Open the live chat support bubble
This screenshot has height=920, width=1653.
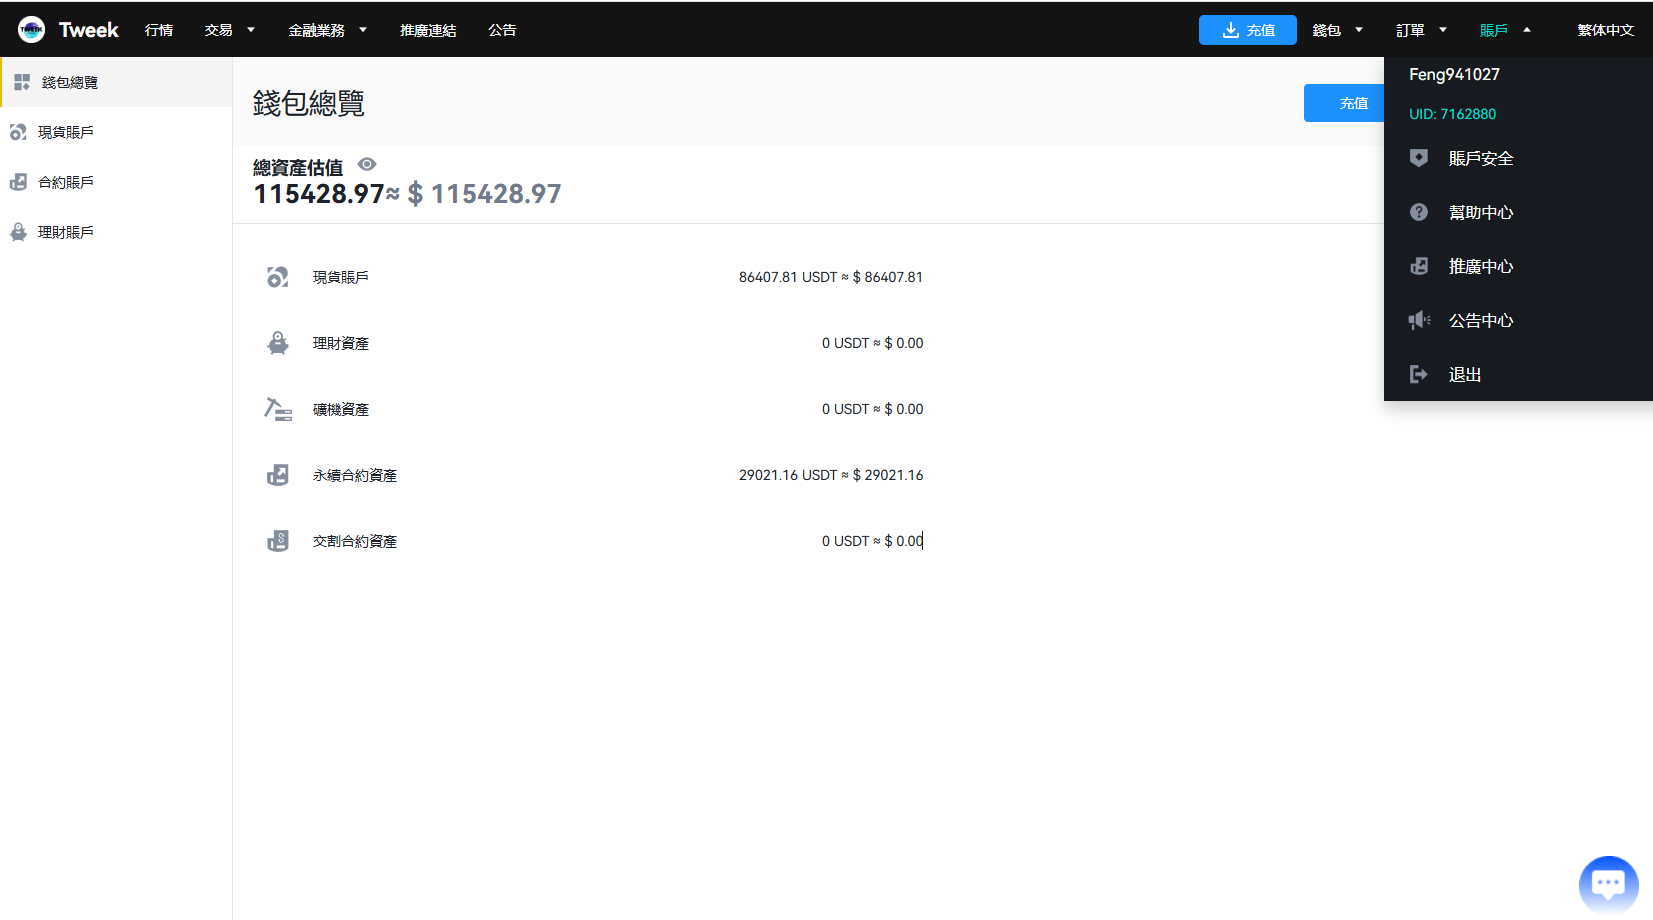pos(1607,884)
